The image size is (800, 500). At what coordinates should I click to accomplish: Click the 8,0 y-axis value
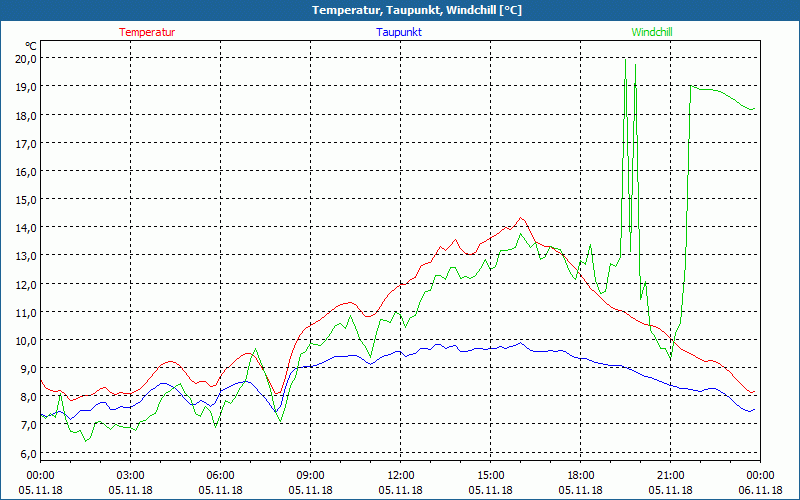click(x=29, y=396)
